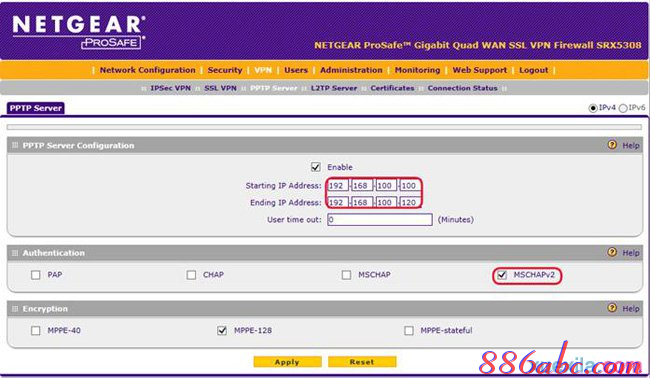Open help icon for Authentication section

point(612,252)
